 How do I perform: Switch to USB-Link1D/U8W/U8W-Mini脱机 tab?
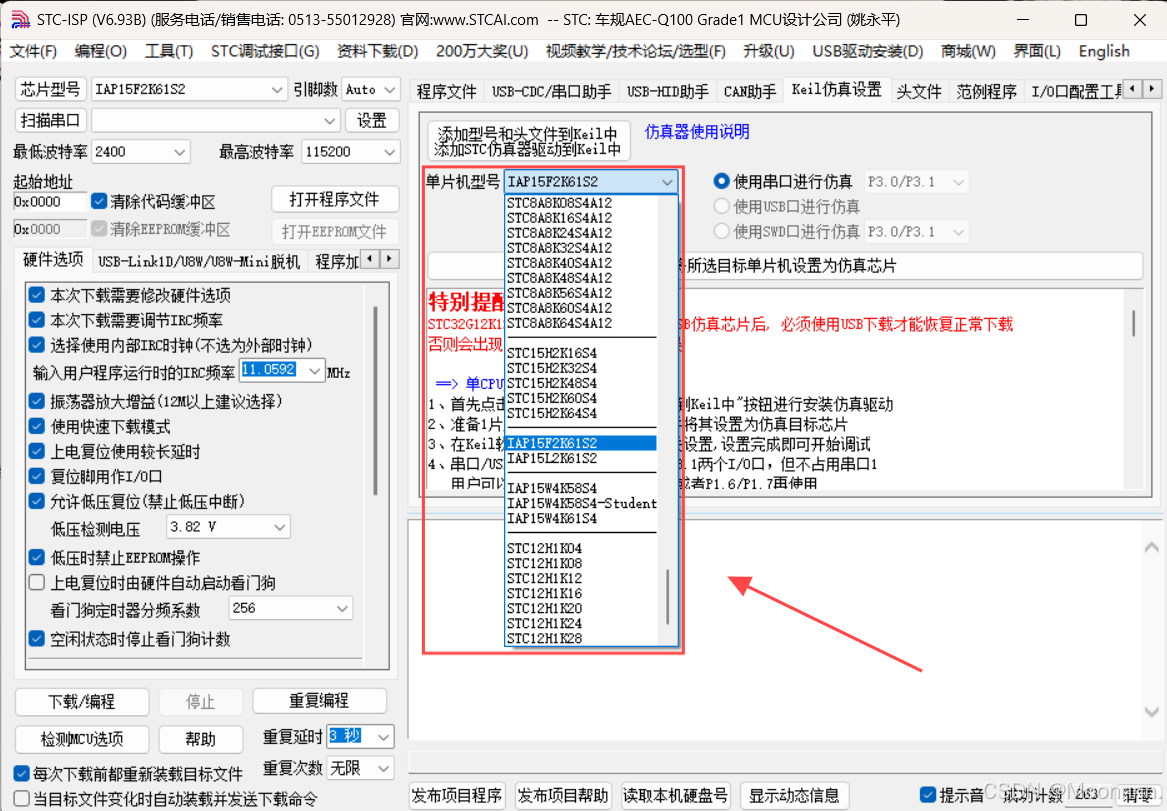click(199, 261)
